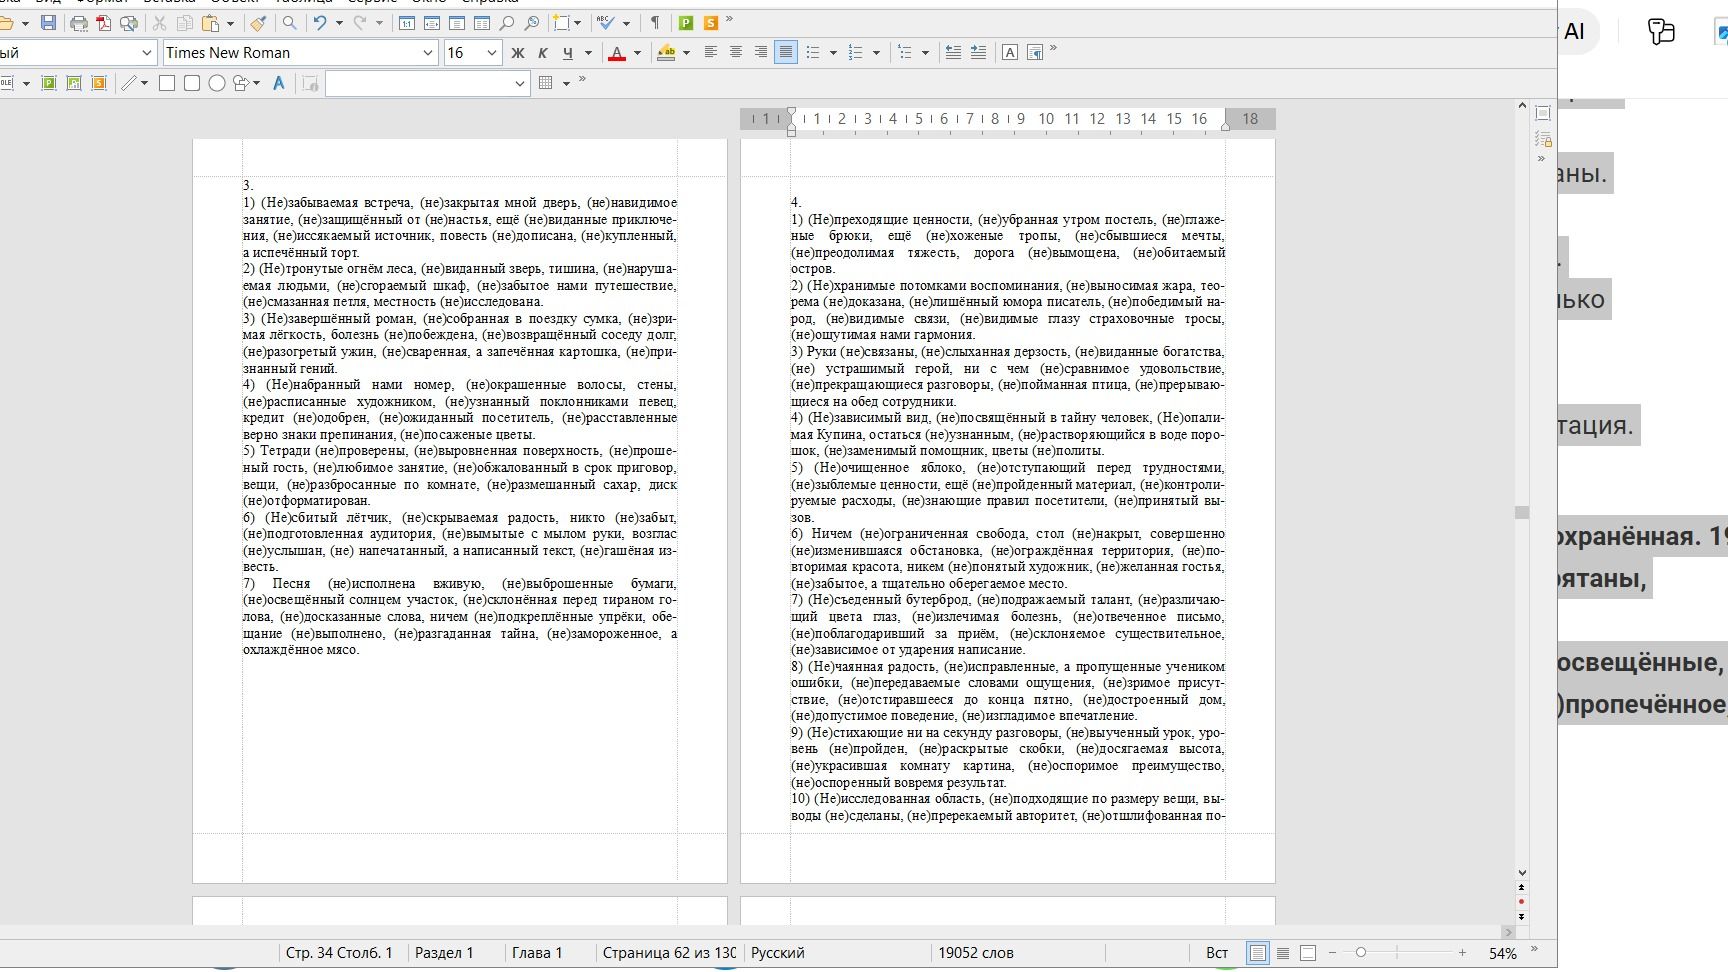The height and width of the screenshot is (972, 1728).
Task: Click the zoom in plus button
Action: point(1462,953)
